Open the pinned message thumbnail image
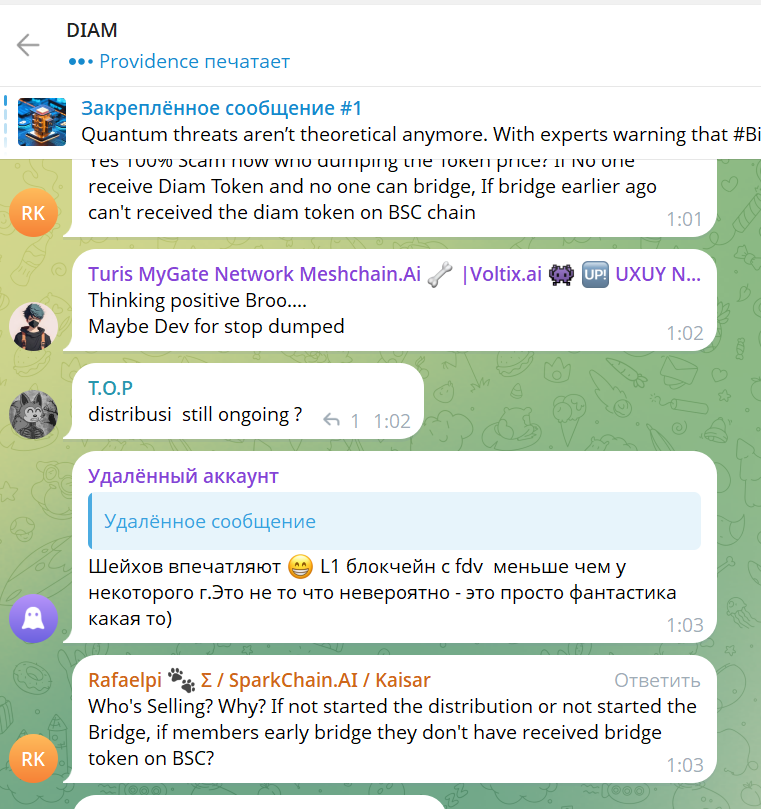This screenshot has height=809, width=761. tap(42, 122)
